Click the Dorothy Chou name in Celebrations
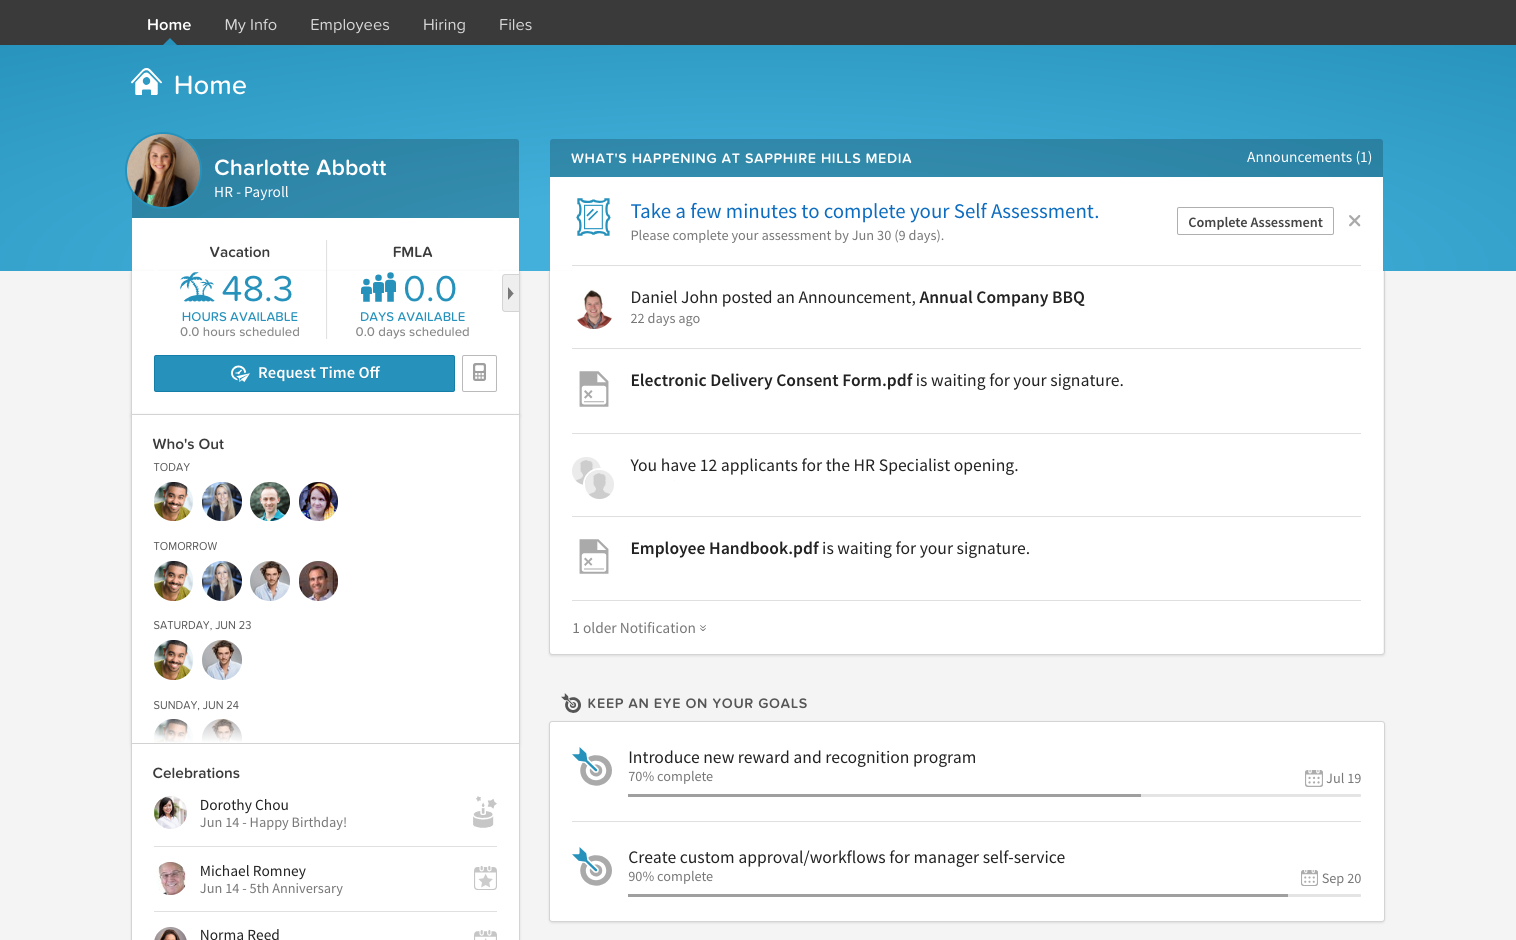 pyautogui.click(x=244, y=805)
